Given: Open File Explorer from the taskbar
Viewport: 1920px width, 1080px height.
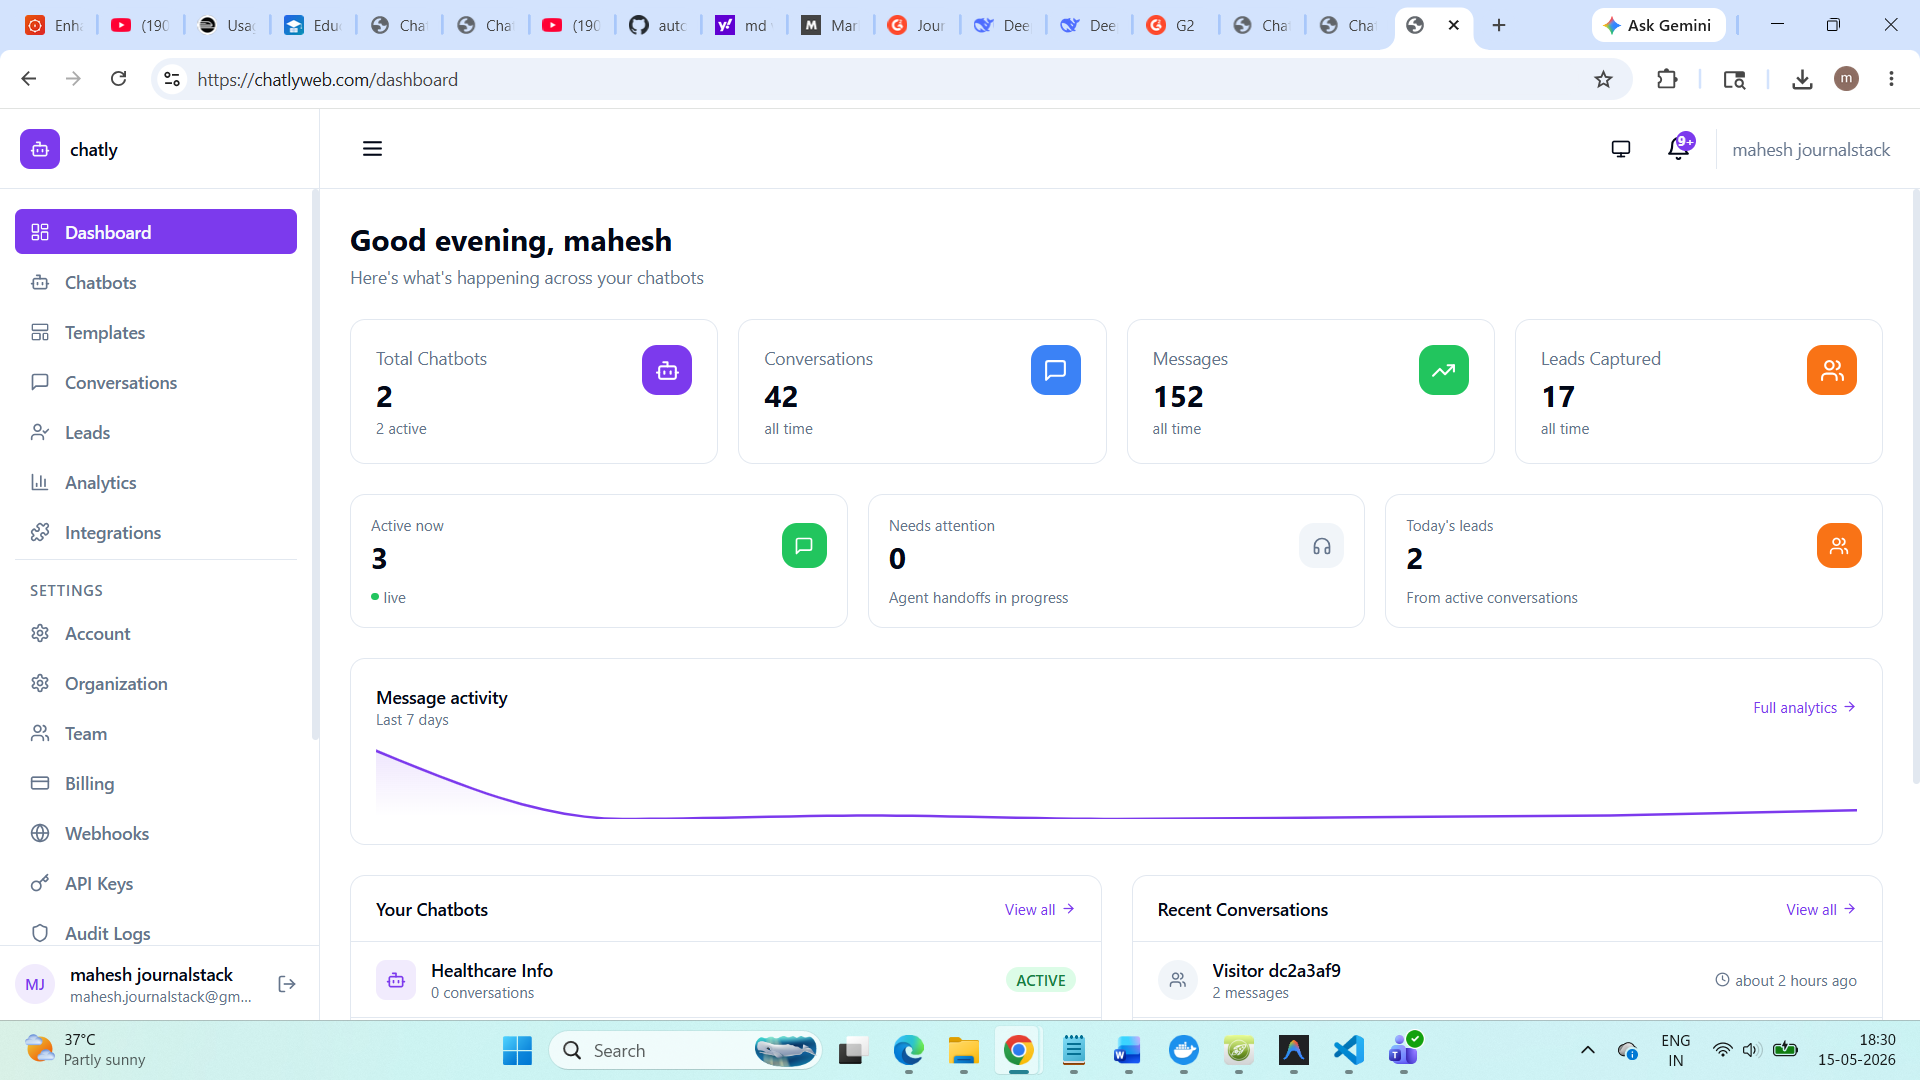Looking at the screenshot, I should coord(964,1051).
